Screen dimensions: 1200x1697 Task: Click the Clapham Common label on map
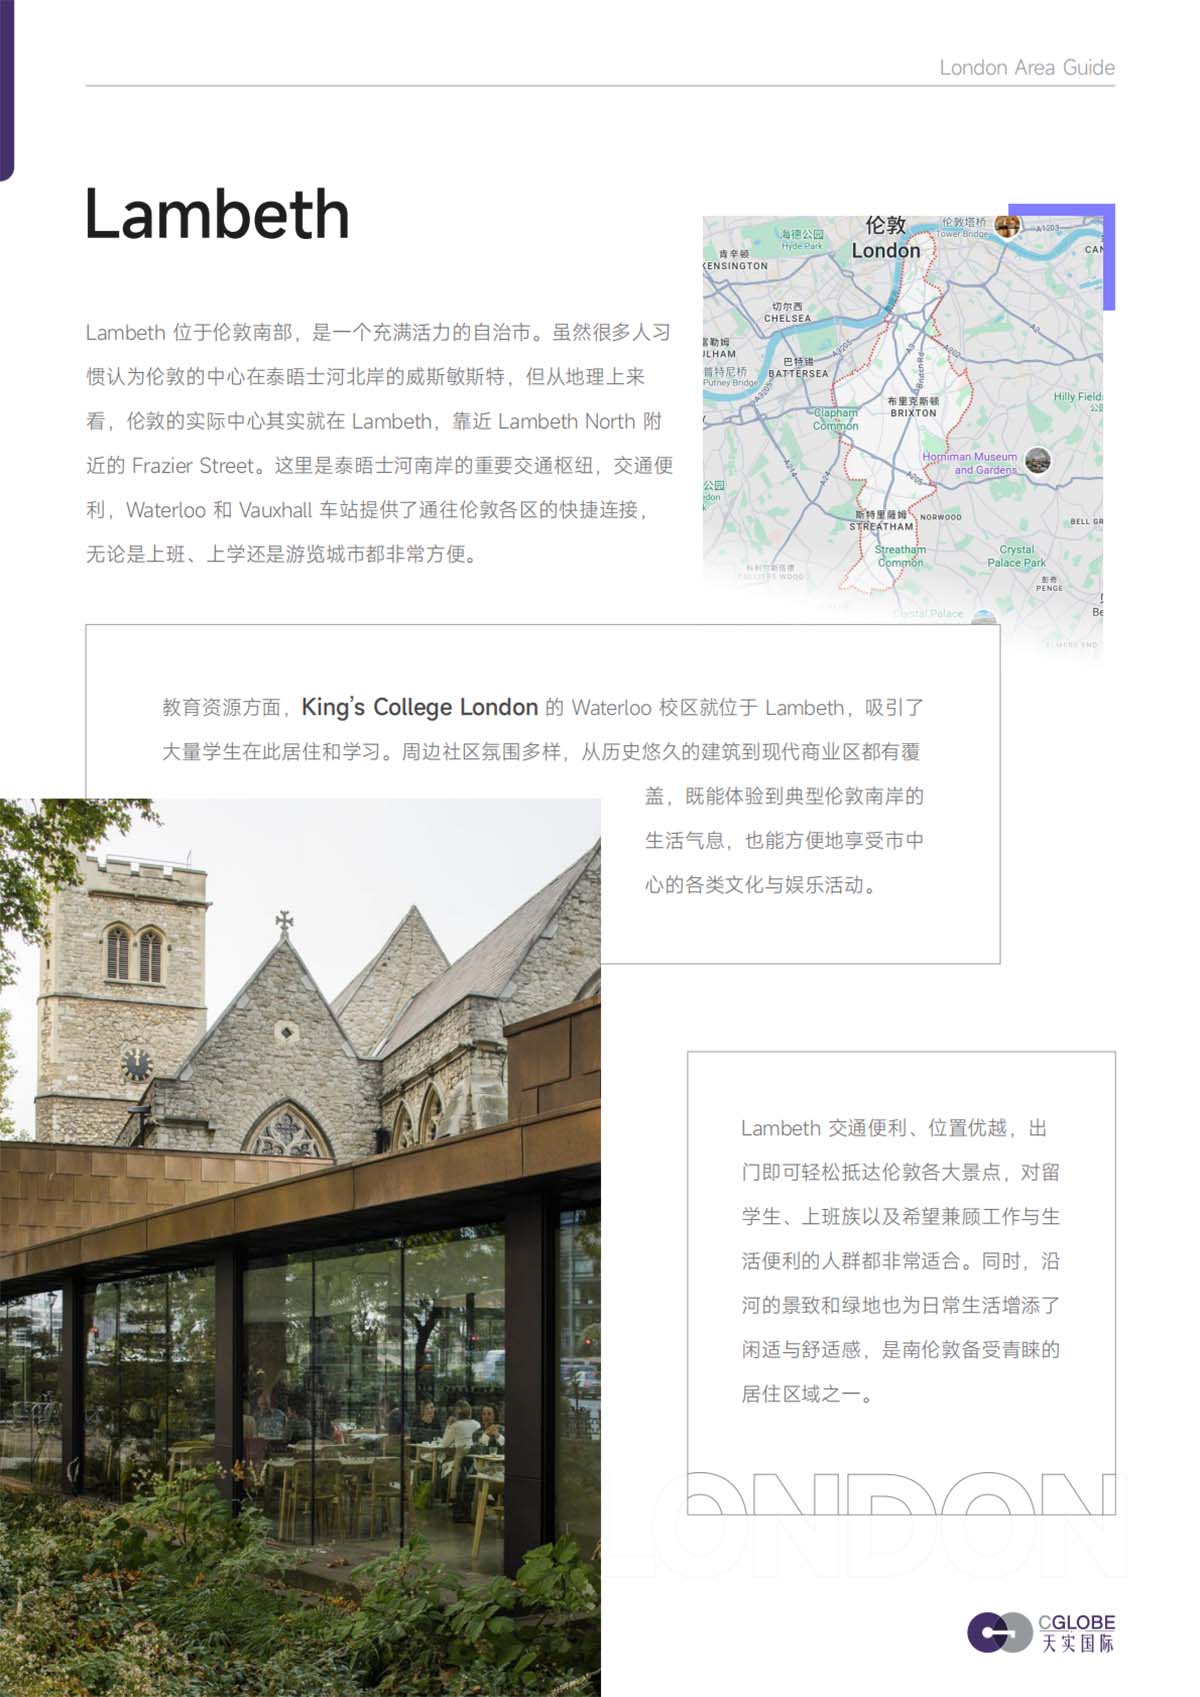coord(835,419)
